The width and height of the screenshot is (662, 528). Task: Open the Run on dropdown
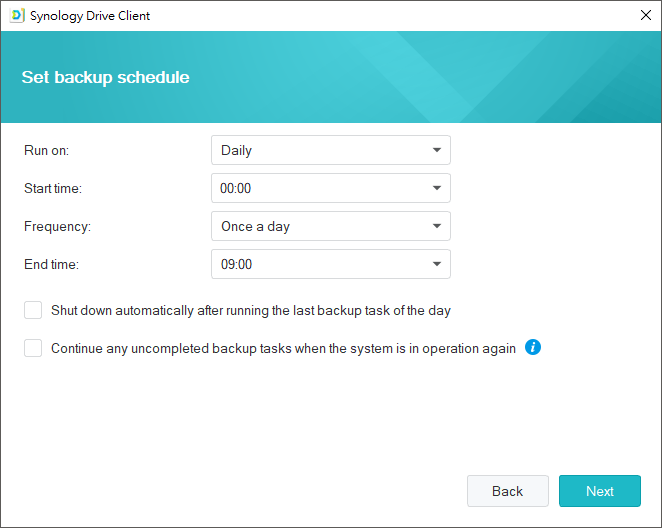pyautogui.click(x=330, y=150)
